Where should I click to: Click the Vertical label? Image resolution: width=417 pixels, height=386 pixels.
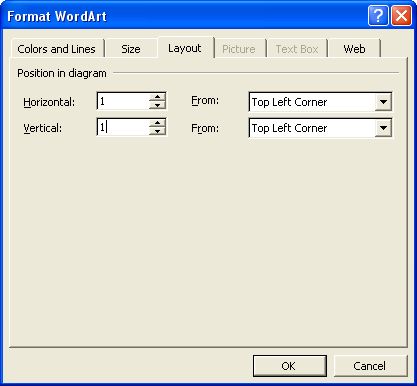pos(43,128)
